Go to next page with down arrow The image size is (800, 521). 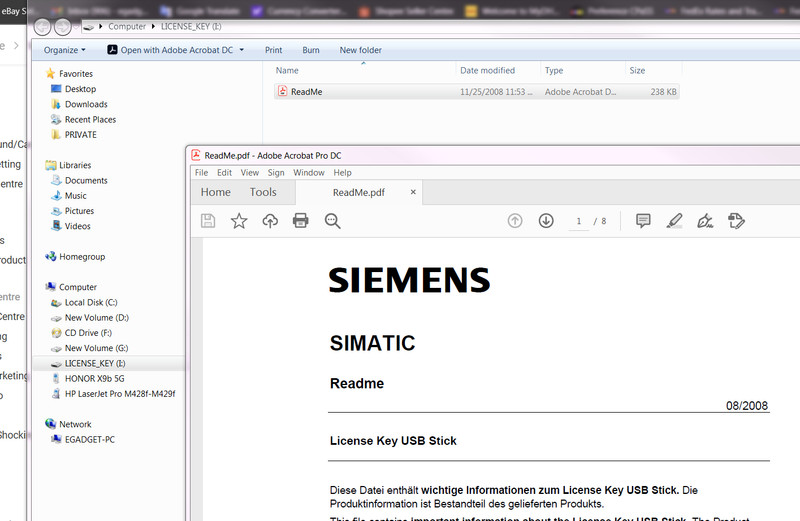point(546,220)
